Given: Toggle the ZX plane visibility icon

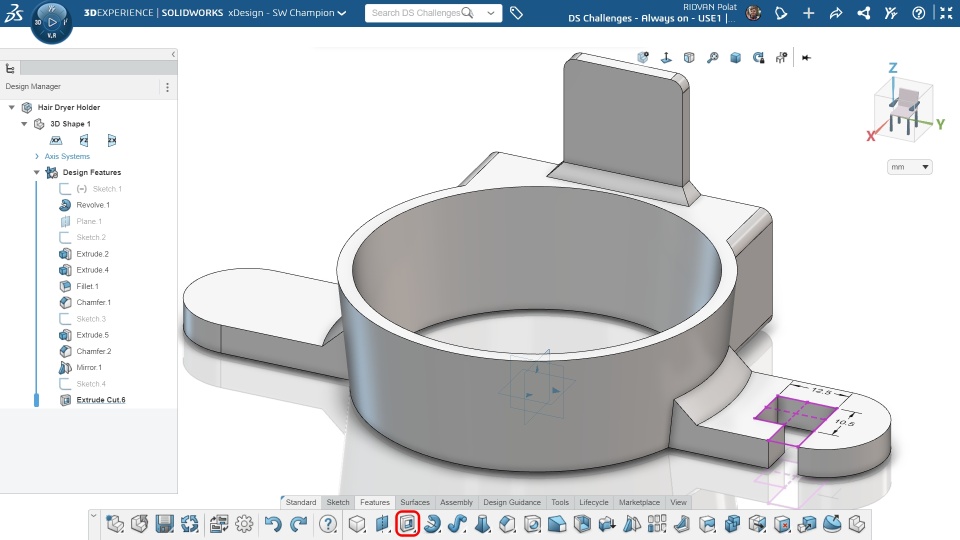Looking at the screenshot, I should [x=111, y=140].
